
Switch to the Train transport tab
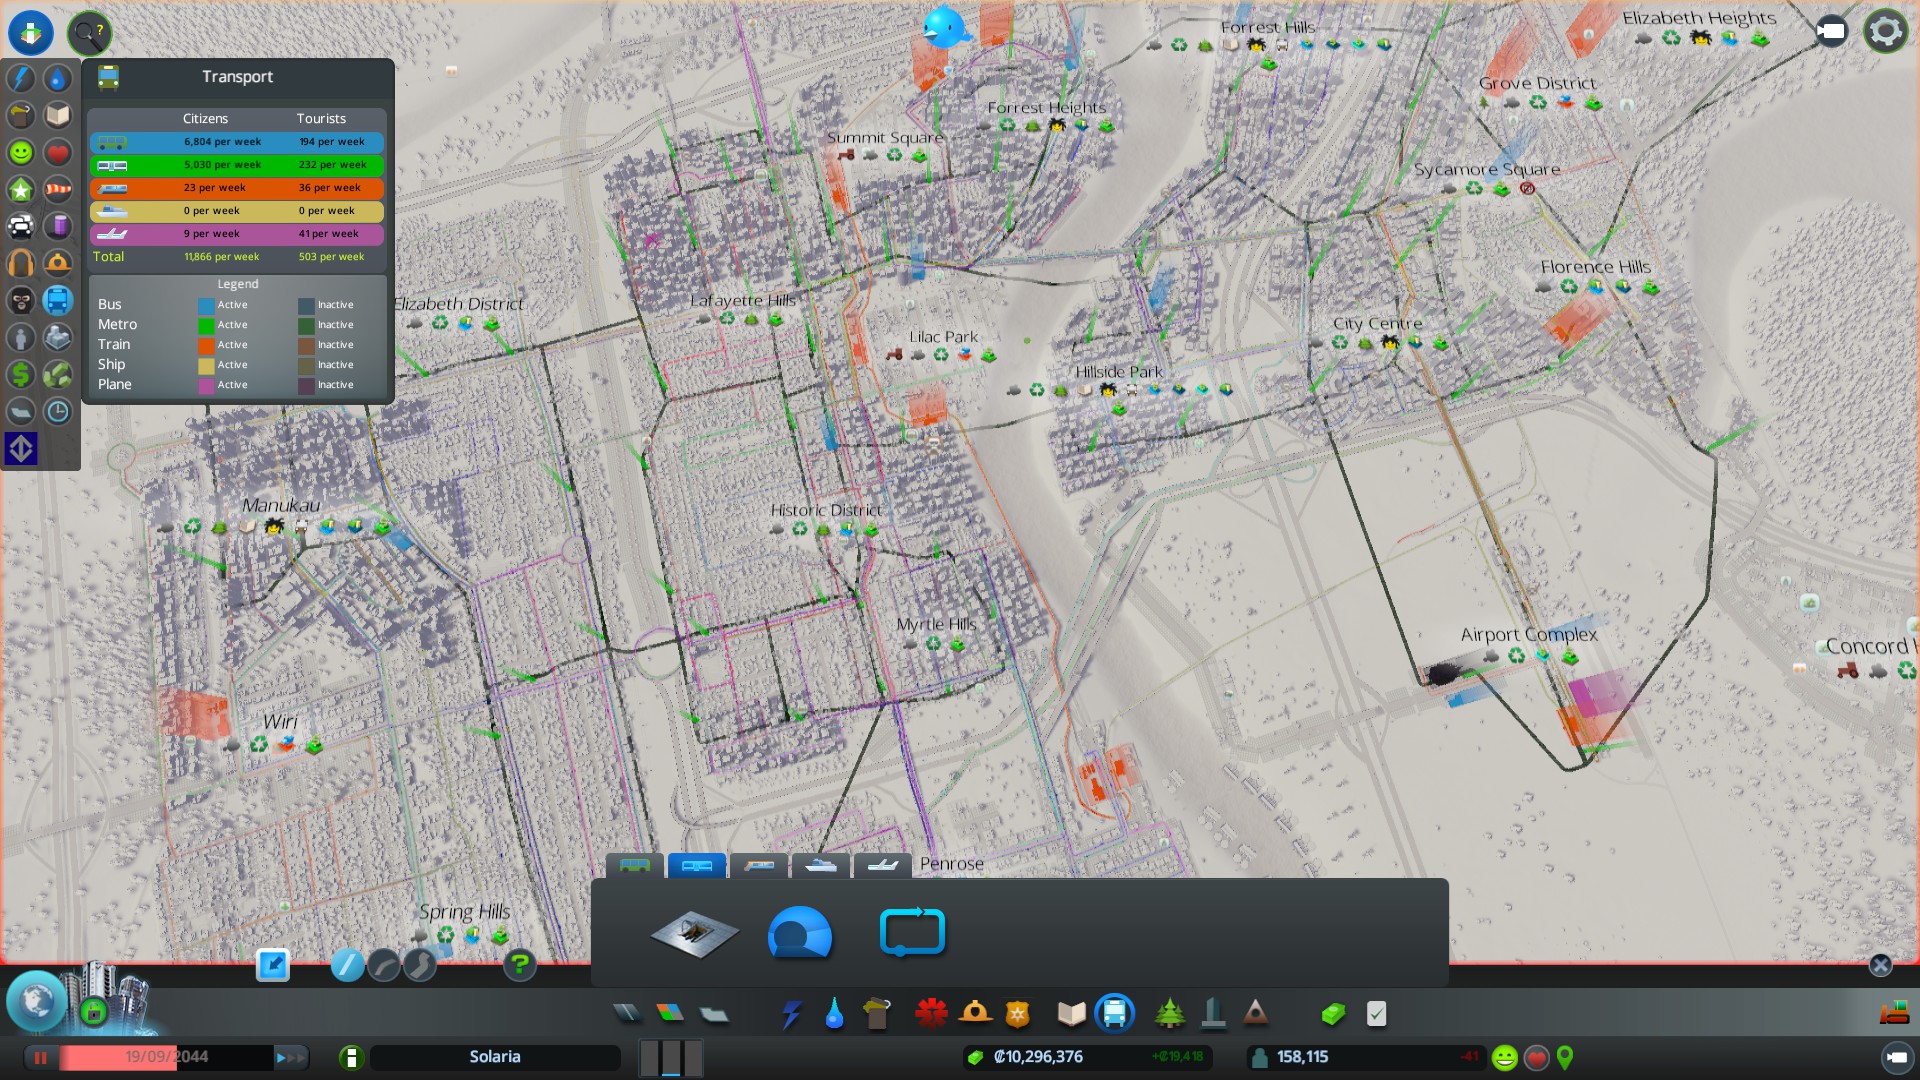[759, 866]
